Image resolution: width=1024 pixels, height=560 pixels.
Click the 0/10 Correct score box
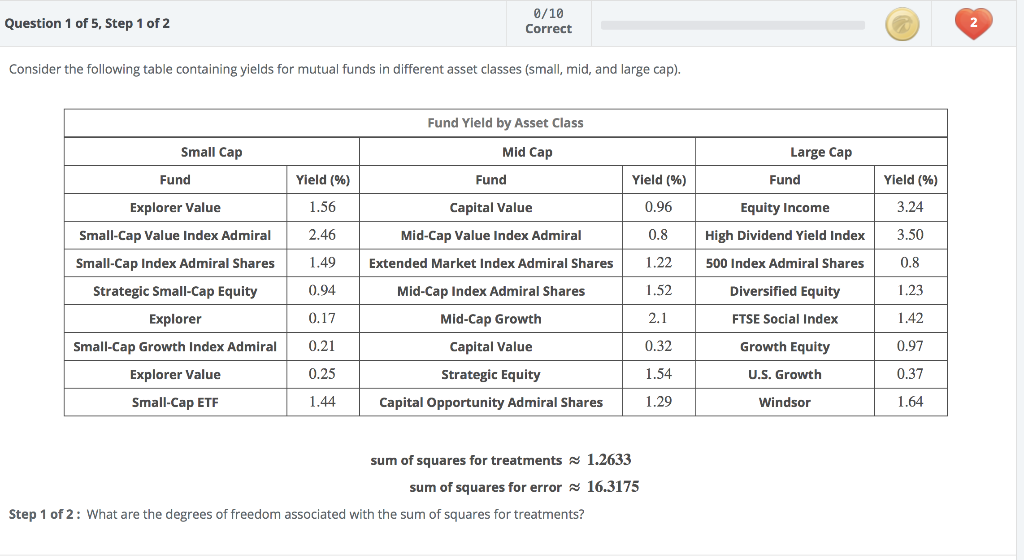click(x=548, y=21)
